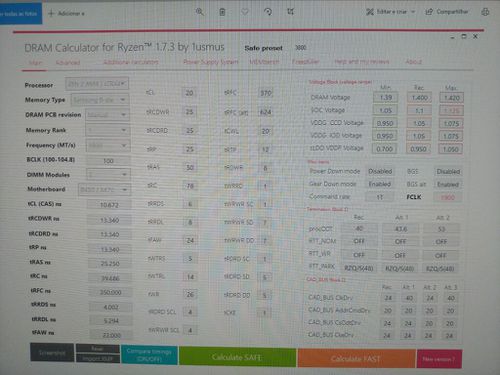Screen dimensions: 500x375
Task: Click the SOC Voltage Min value 1.05
Action: (x=385, y=110)
